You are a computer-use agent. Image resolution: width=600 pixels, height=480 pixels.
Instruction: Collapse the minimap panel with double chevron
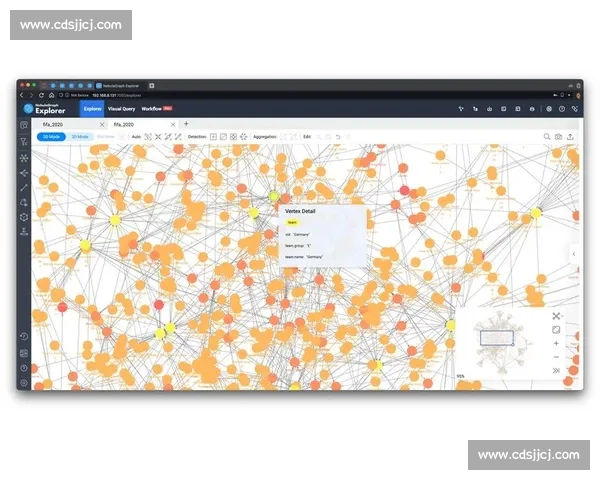pos(556,371)
